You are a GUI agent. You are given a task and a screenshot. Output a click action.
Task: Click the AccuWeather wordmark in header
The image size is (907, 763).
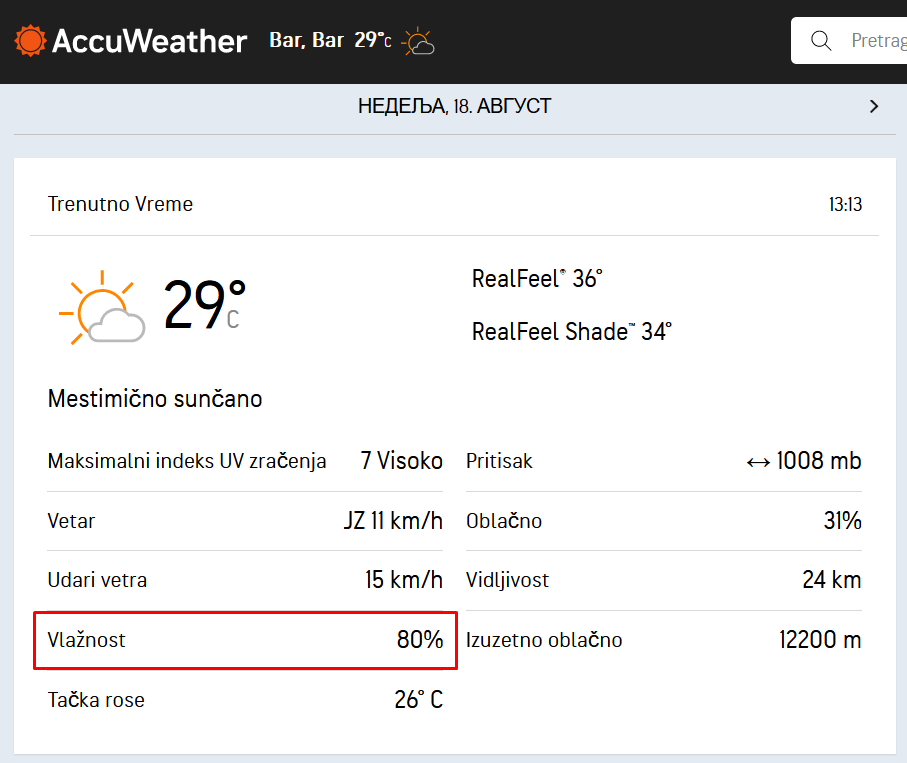149,41
